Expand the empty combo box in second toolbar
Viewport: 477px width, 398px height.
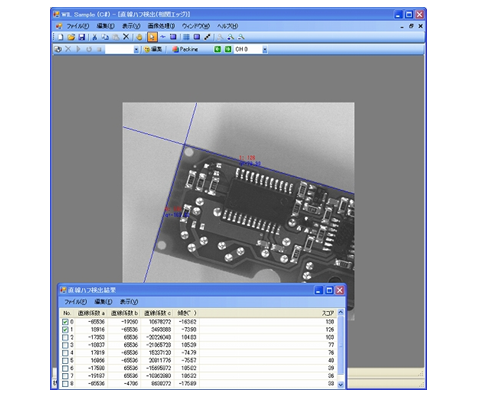point(136,50)
